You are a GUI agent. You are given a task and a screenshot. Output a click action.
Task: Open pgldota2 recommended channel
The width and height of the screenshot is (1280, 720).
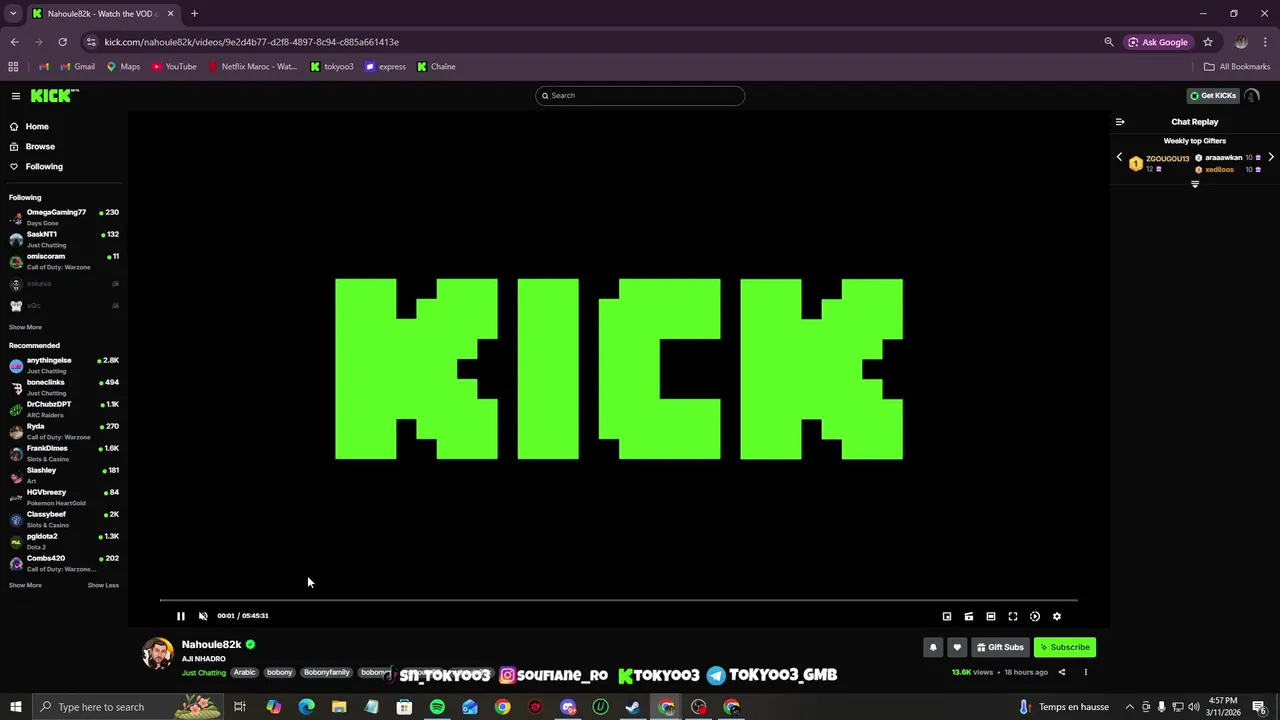pyautogui.click(x=64, y=541)
